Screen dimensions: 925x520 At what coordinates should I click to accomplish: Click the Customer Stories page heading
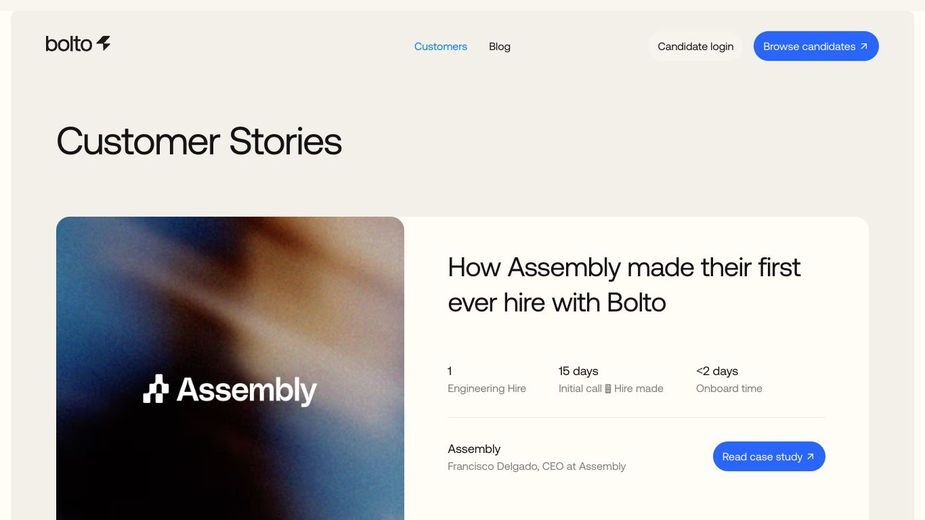199,141
